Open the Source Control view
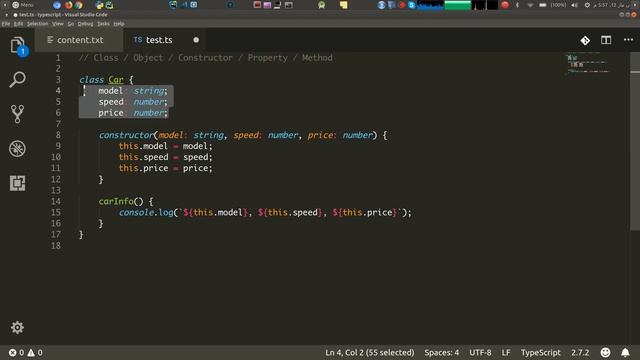The height and width of the screenshot is (360, 640). (17, 114)
